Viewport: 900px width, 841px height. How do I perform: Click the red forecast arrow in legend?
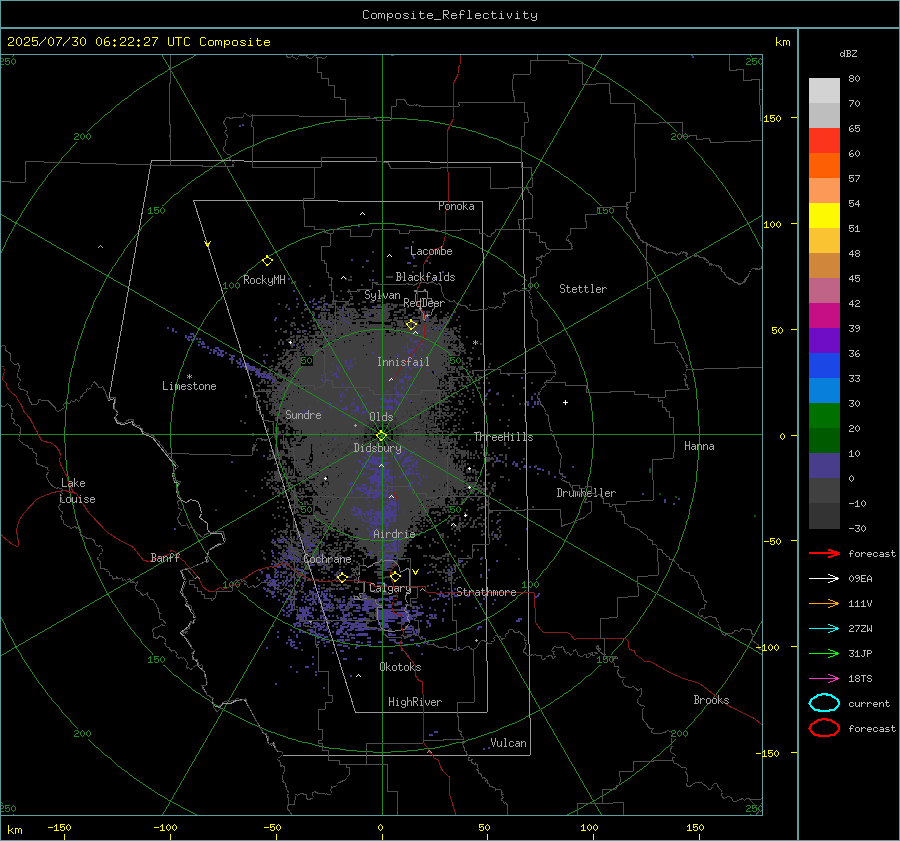point(824,553)
